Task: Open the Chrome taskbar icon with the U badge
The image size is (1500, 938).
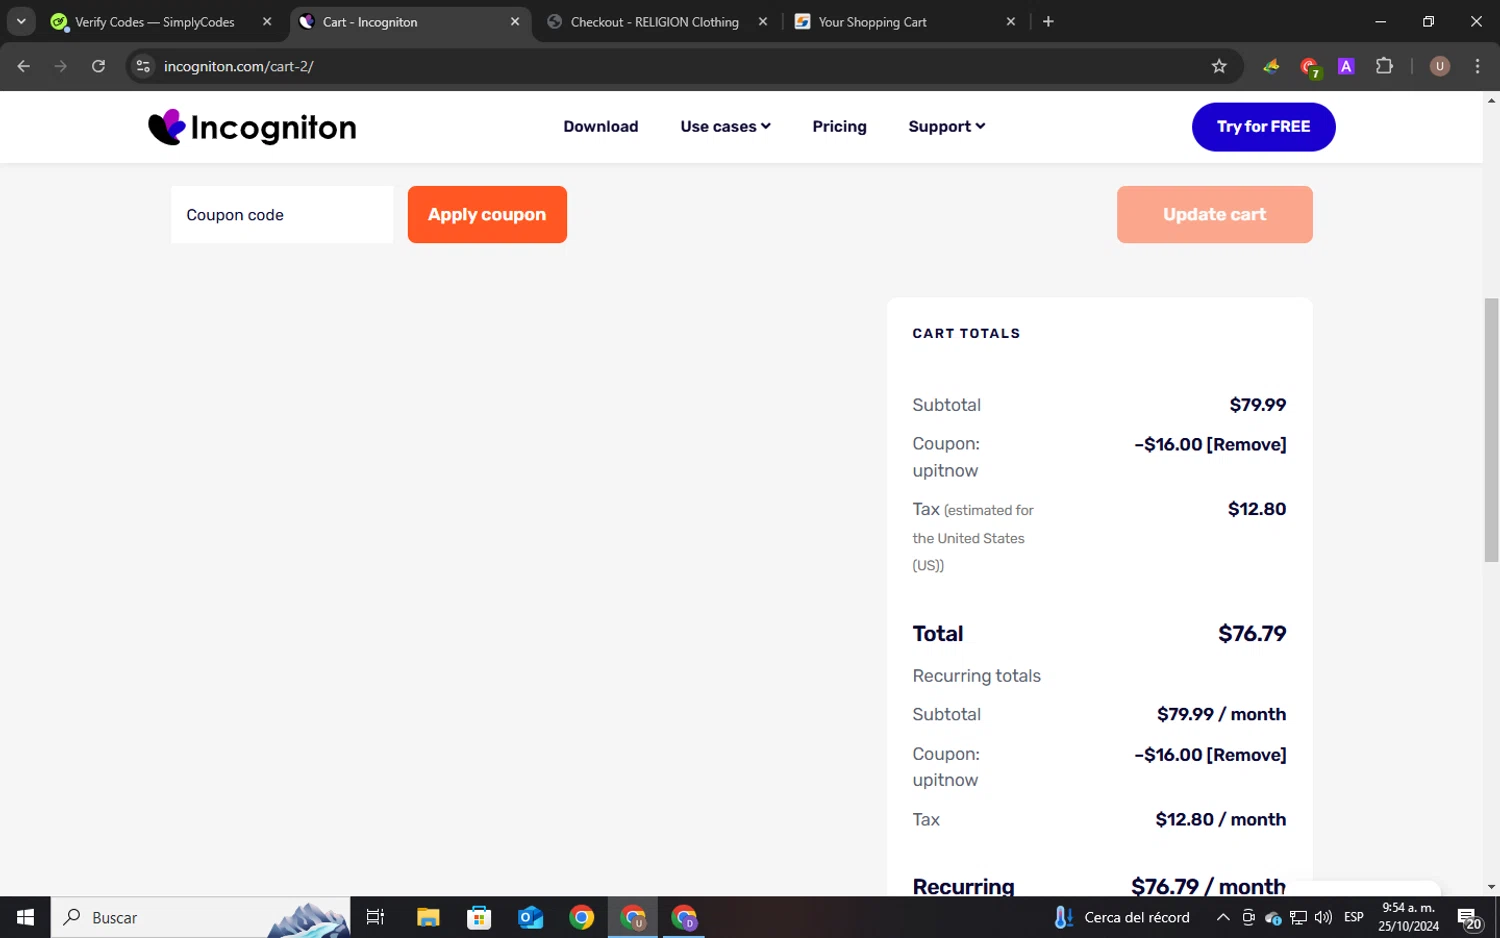Action: [x=633, y=917]
